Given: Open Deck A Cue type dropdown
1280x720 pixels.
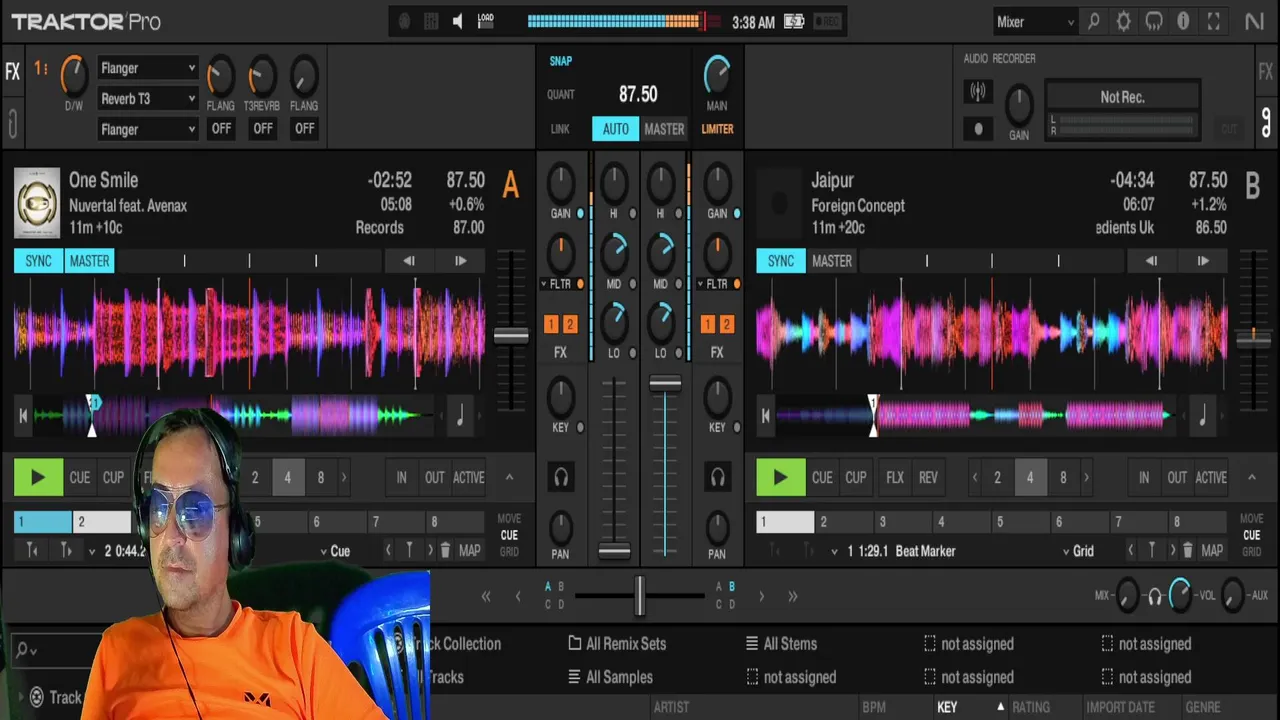Looking at the screenshot, I should click(x=335, y=551).
